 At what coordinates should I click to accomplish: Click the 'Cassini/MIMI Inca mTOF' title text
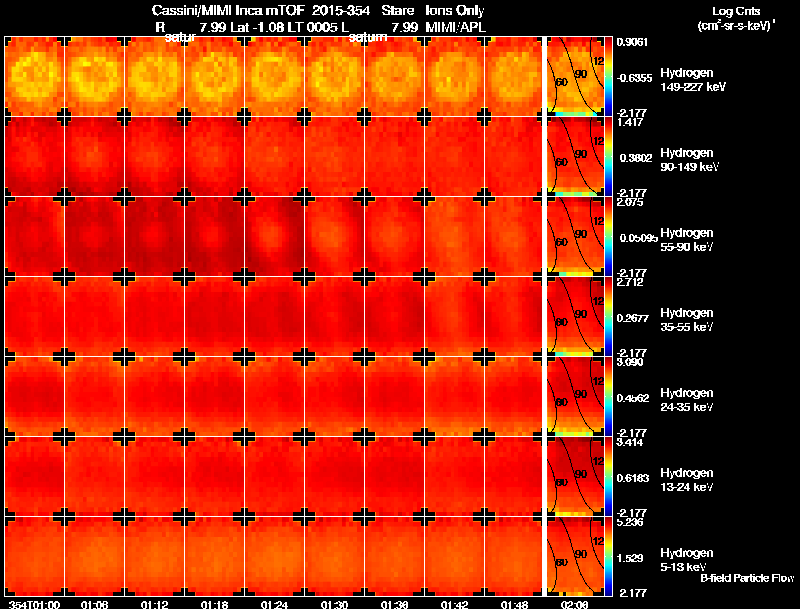tap(228, 11)
